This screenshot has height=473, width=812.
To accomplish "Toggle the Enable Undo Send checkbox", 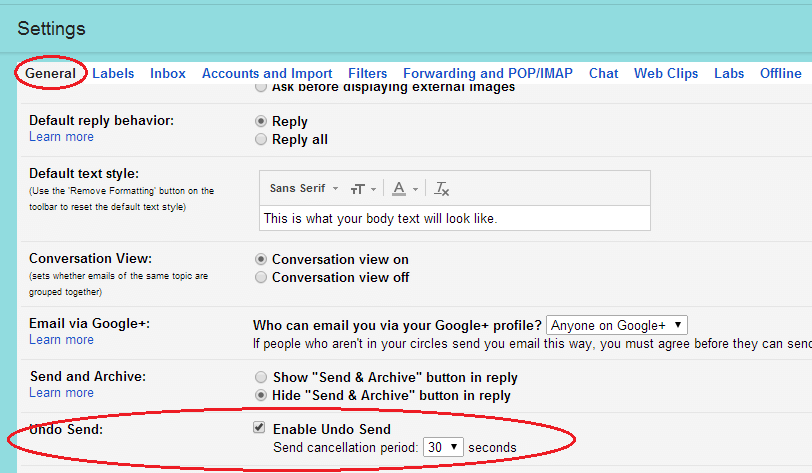I will click(x=260, y=428).
